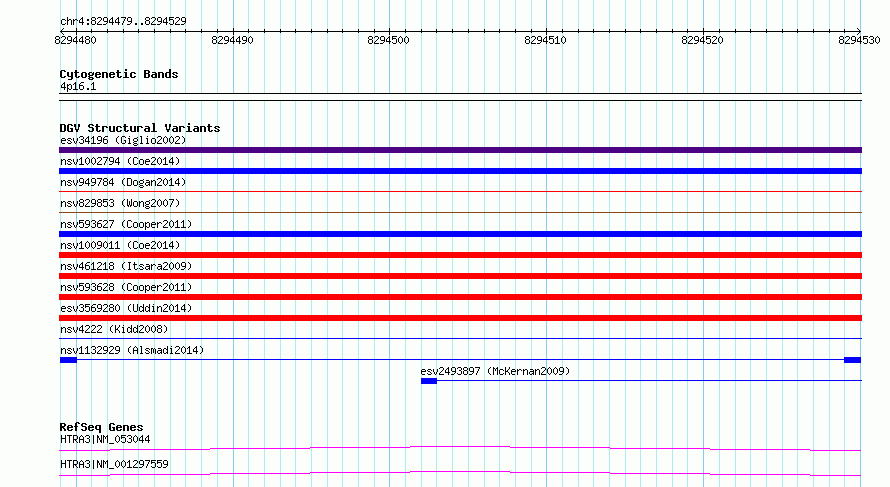The image size is (890, 487).
Task: Click the DGV Structural Variants track title
Action: [140, 128]
